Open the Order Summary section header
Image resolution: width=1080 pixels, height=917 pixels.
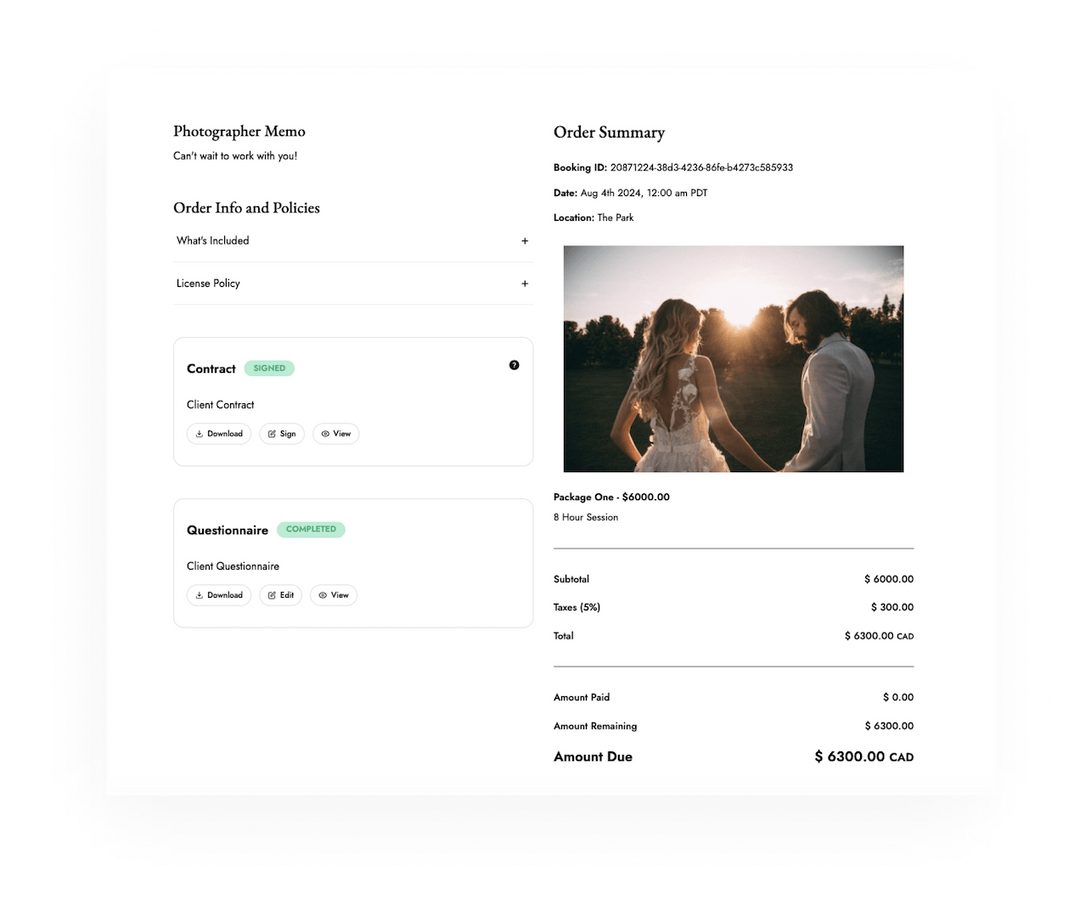(x=609, y=132)
